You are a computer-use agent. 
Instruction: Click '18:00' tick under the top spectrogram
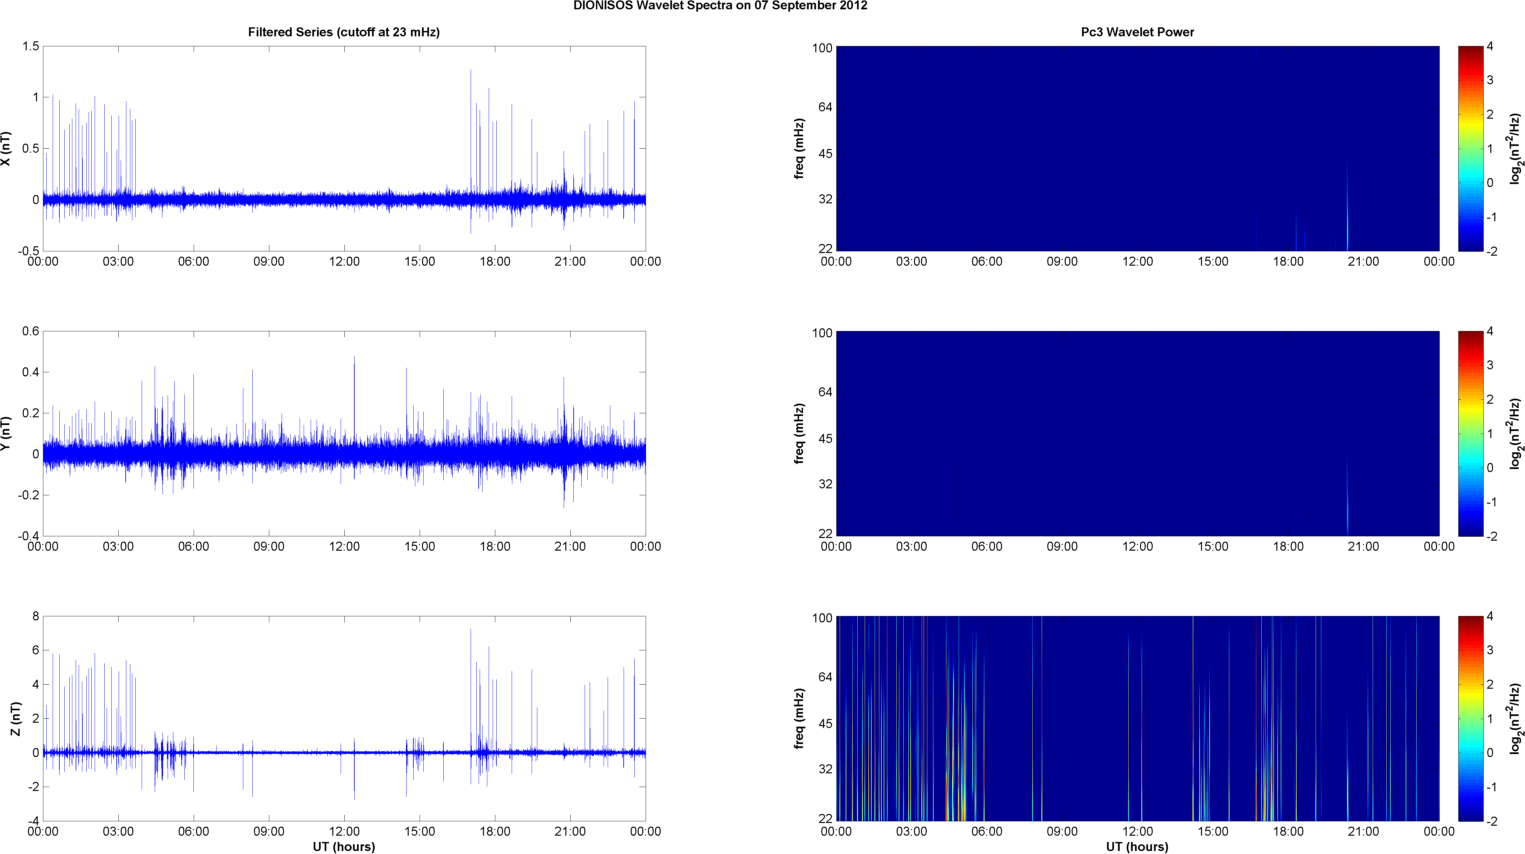click(1288, 262)
